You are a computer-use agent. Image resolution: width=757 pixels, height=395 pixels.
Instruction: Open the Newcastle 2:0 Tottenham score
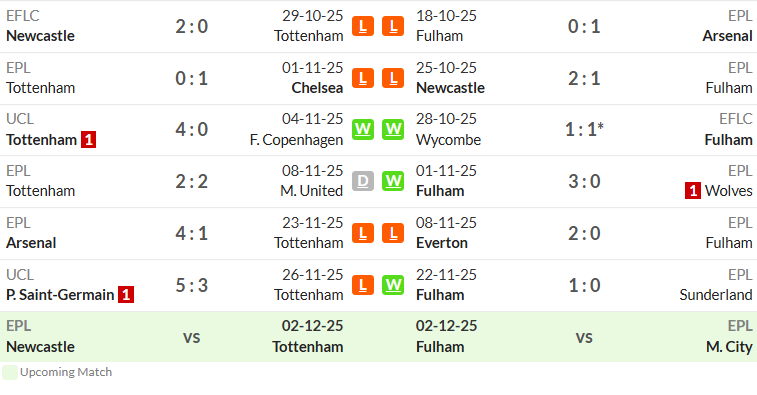(x=192, y=26)
